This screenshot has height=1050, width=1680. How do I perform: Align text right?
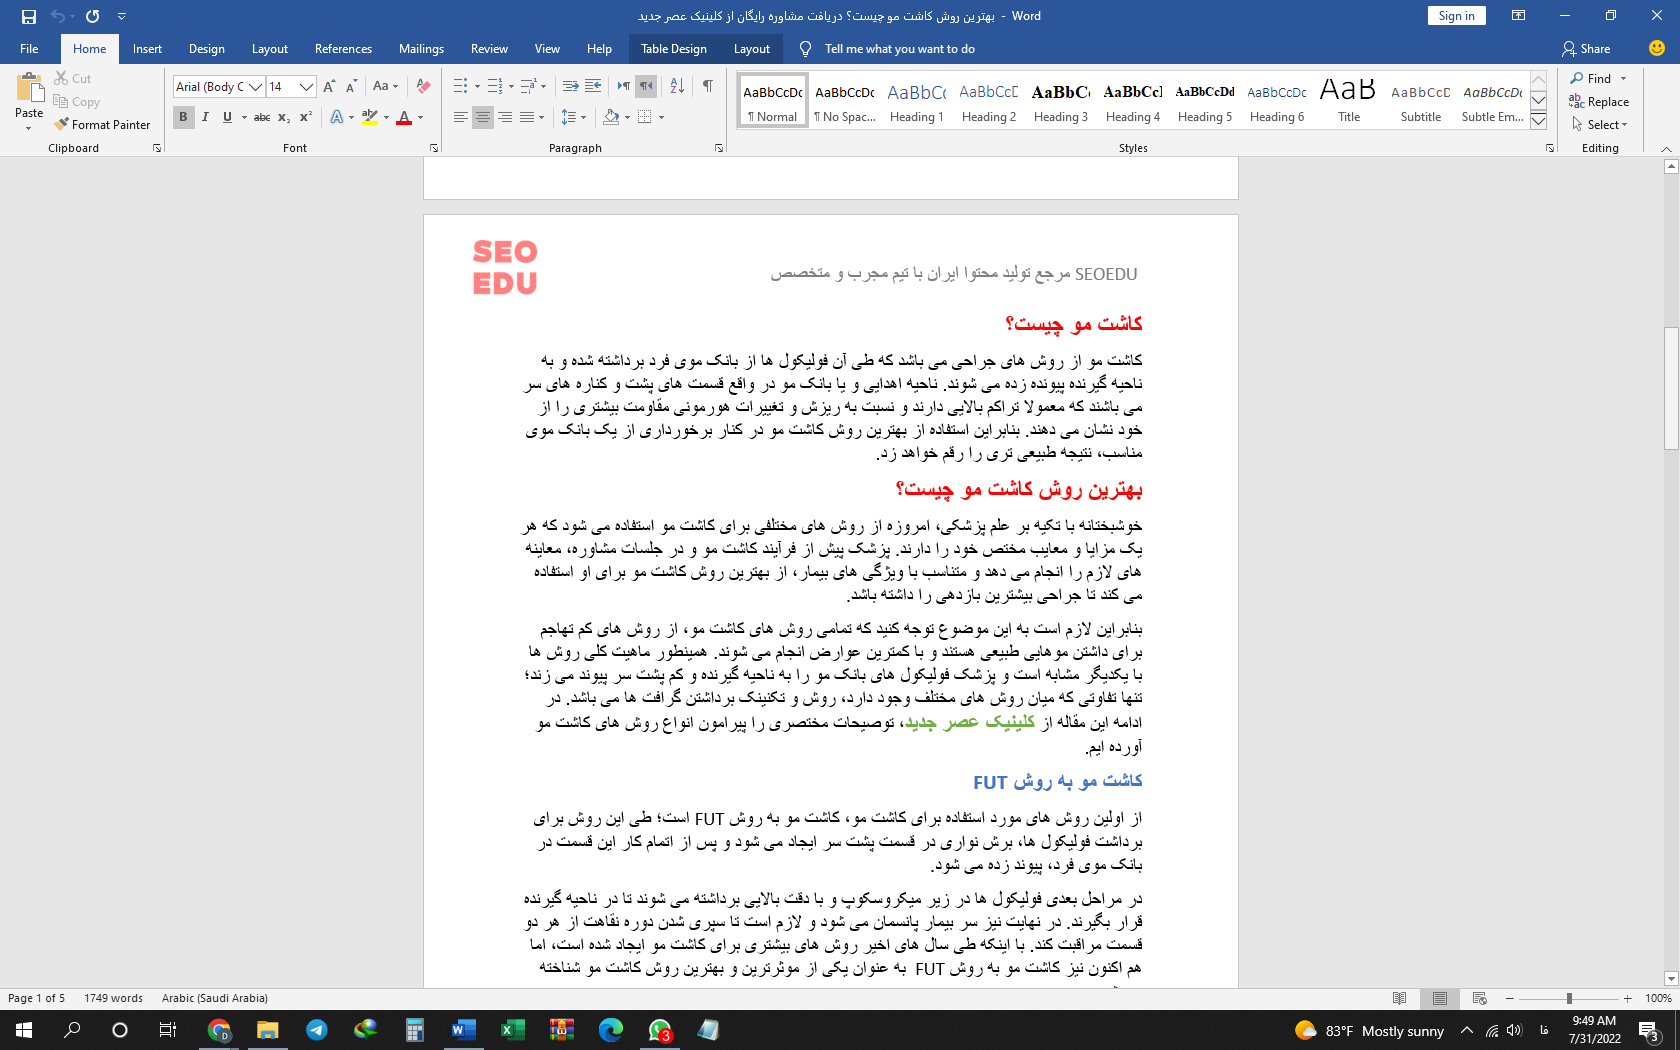pyautogui.click(x=505, y=117)
